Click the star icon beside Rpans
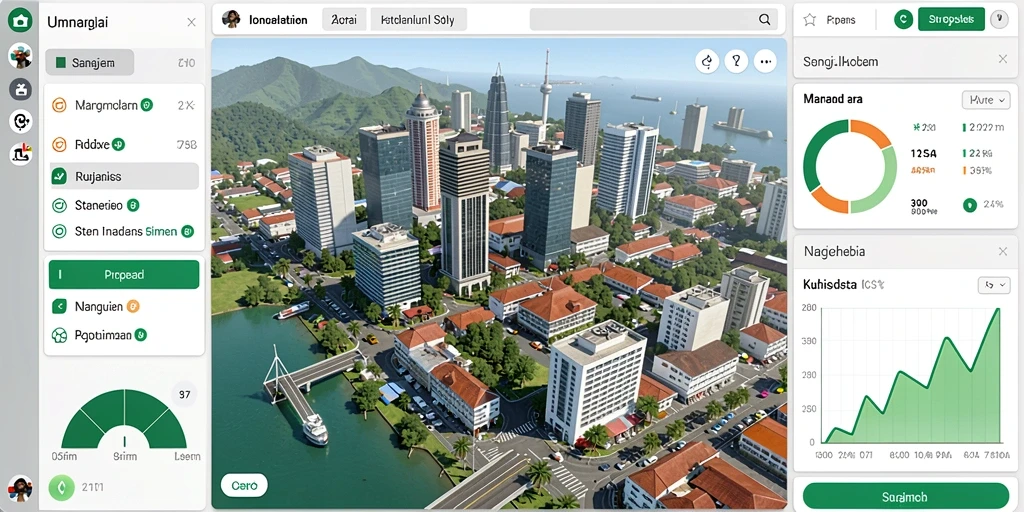This screenshot has width=1024, height=512. (810, 20)
